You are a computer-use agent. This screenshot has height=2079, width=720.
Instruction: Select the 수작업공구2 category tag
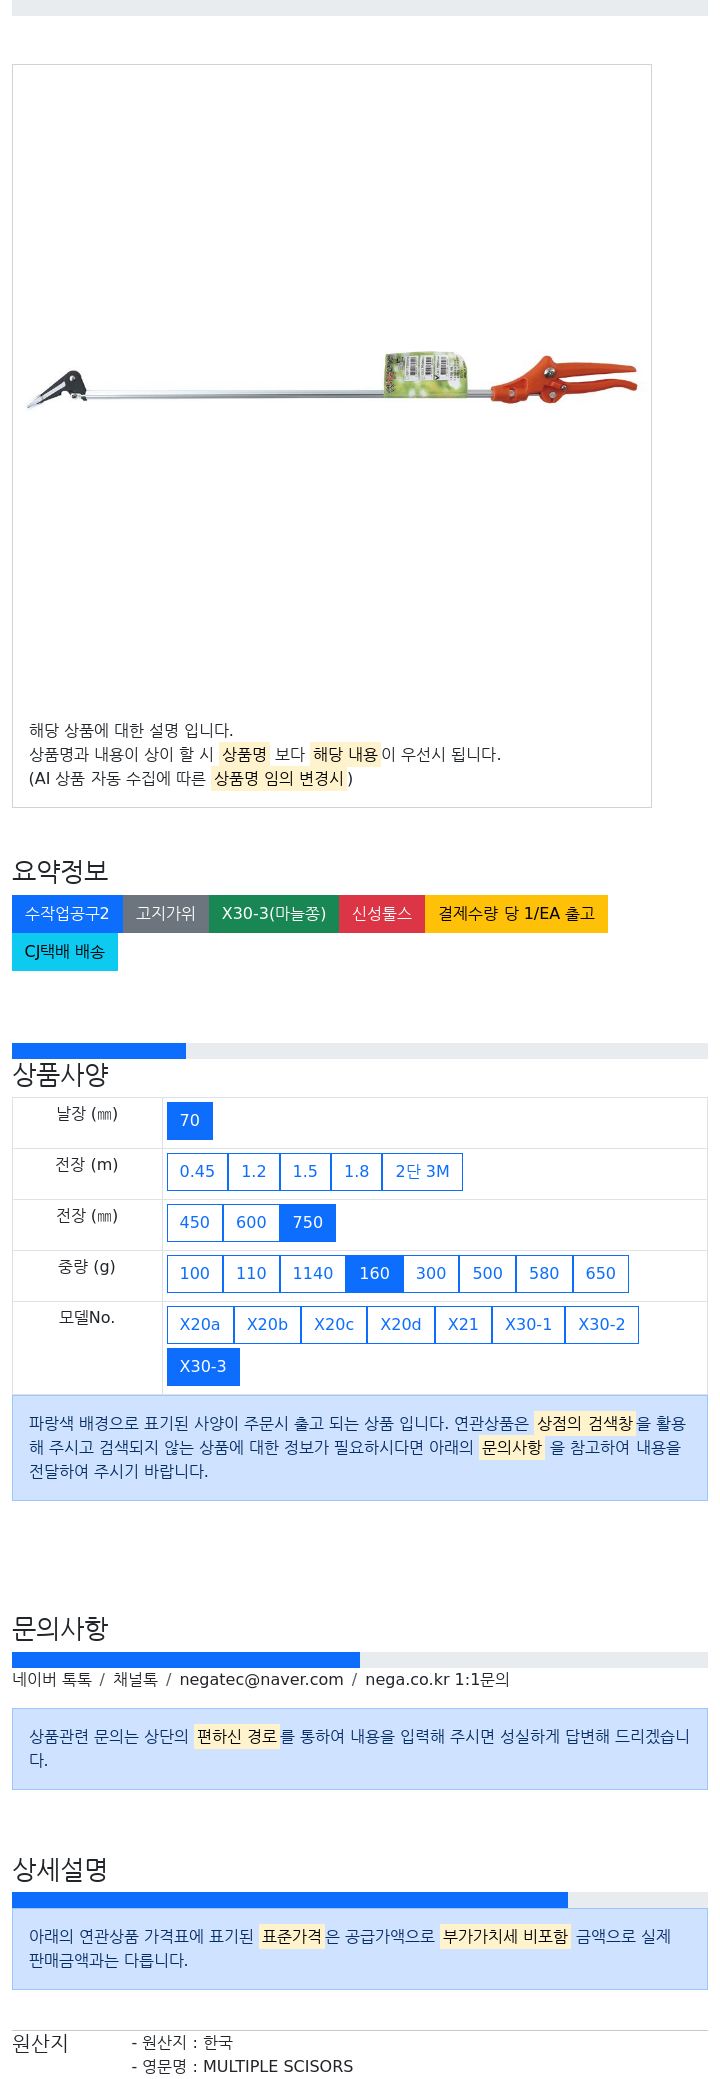click(x=67, y=914)
